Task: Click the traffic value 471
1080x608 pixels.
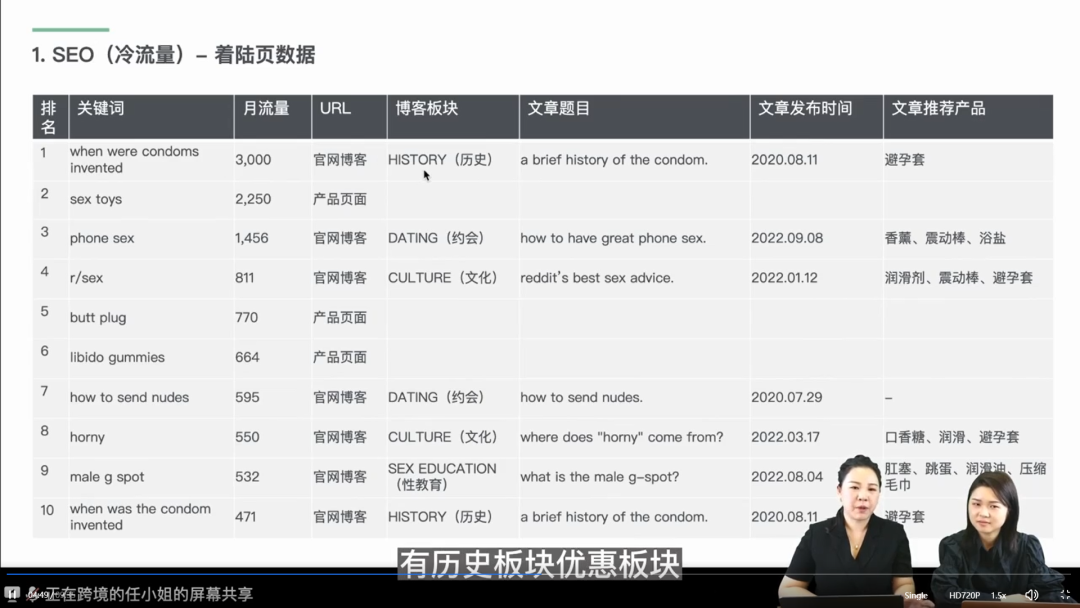Action: tap(245, 516)
